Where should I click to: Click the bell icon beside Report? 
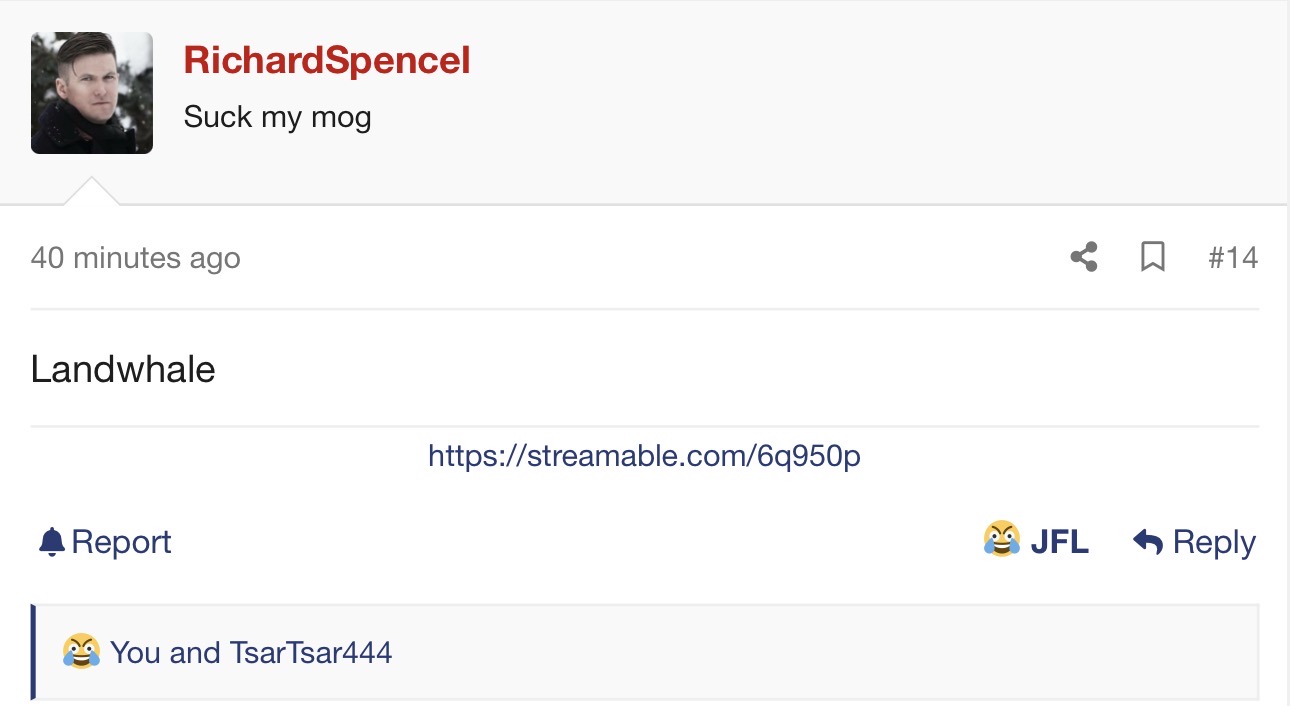(51, 542)
